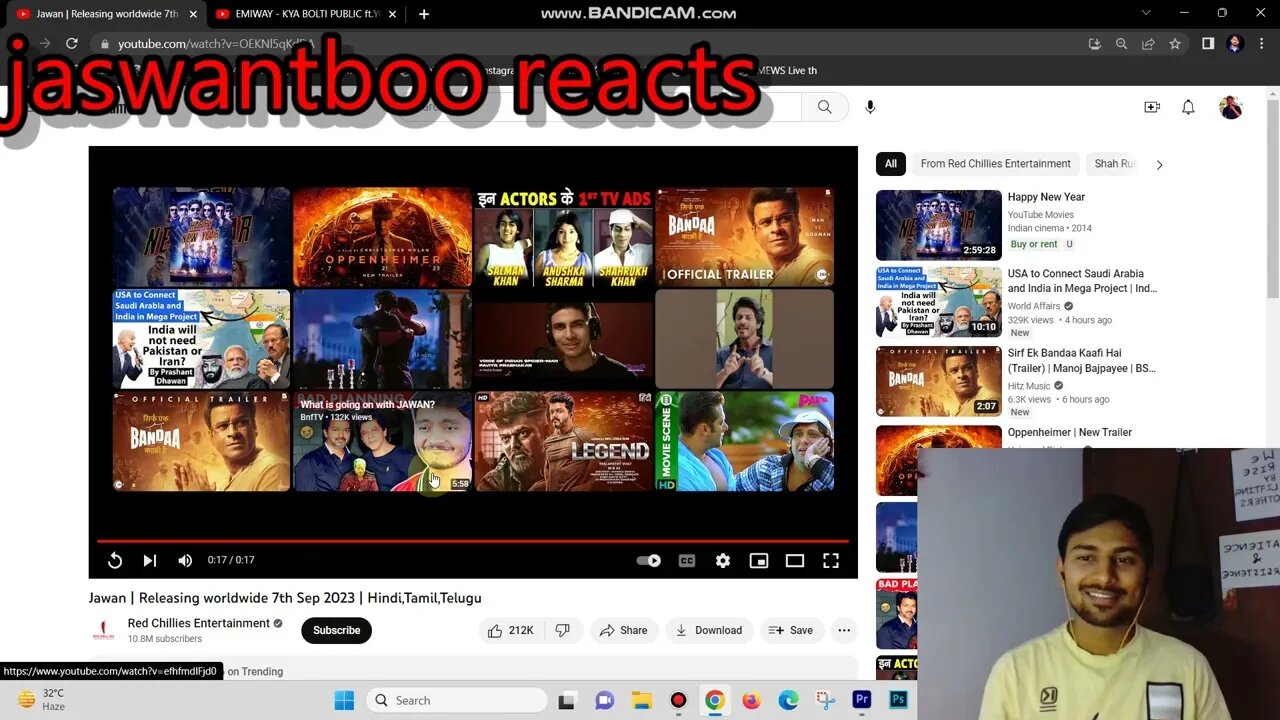
Task: Click YouTube search magnifier button
Action: (825, 107)
